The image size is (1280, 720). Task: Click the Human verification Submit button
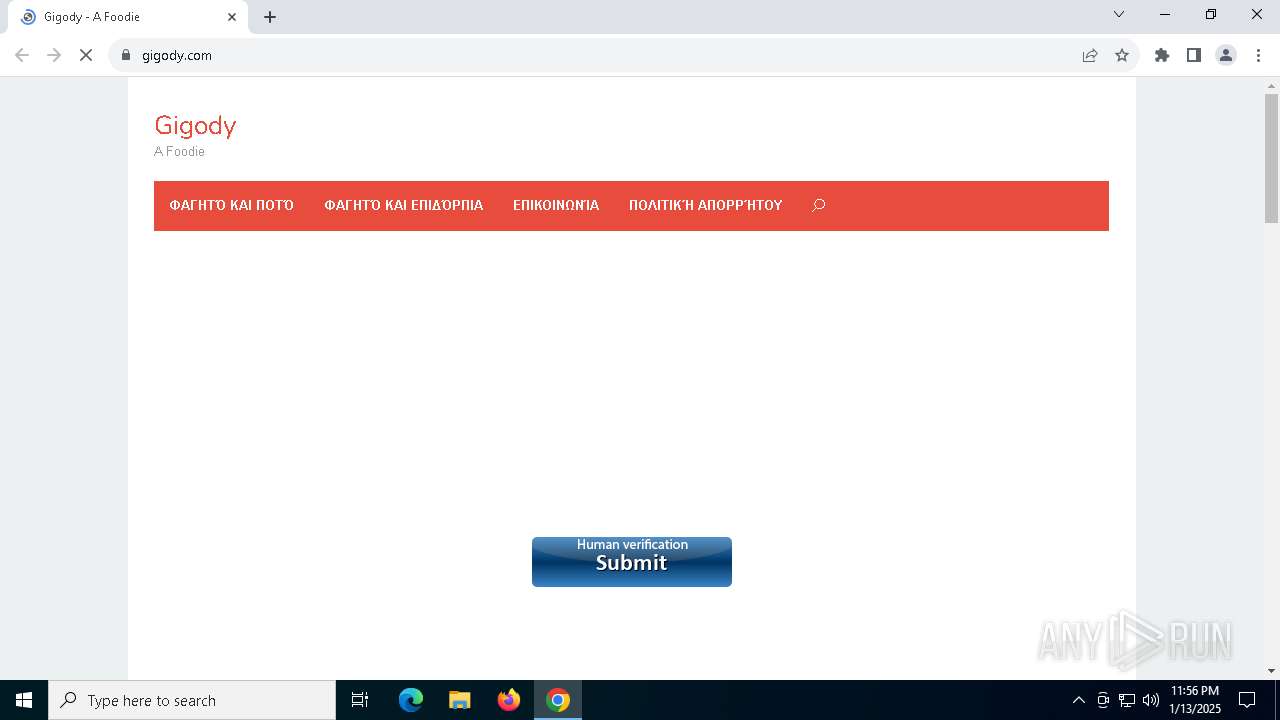[x=632, y=562]
